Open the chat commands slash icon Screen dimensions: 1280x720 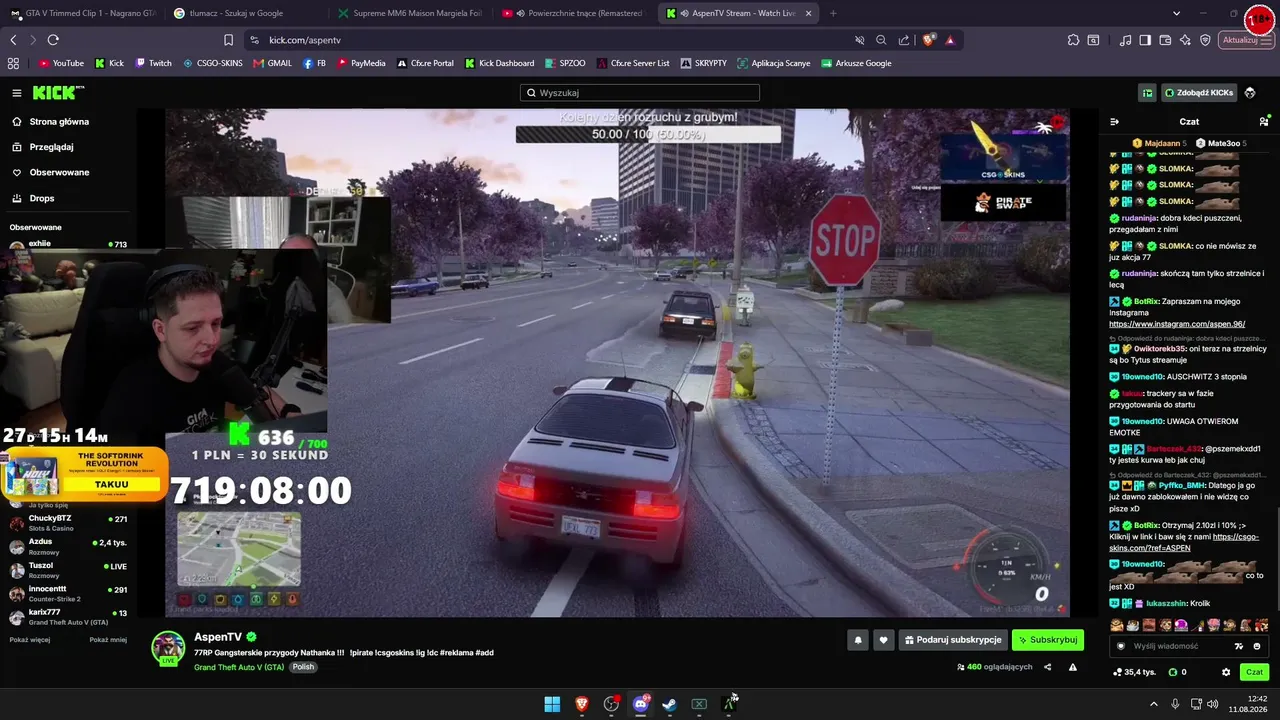pos(1239,646)
